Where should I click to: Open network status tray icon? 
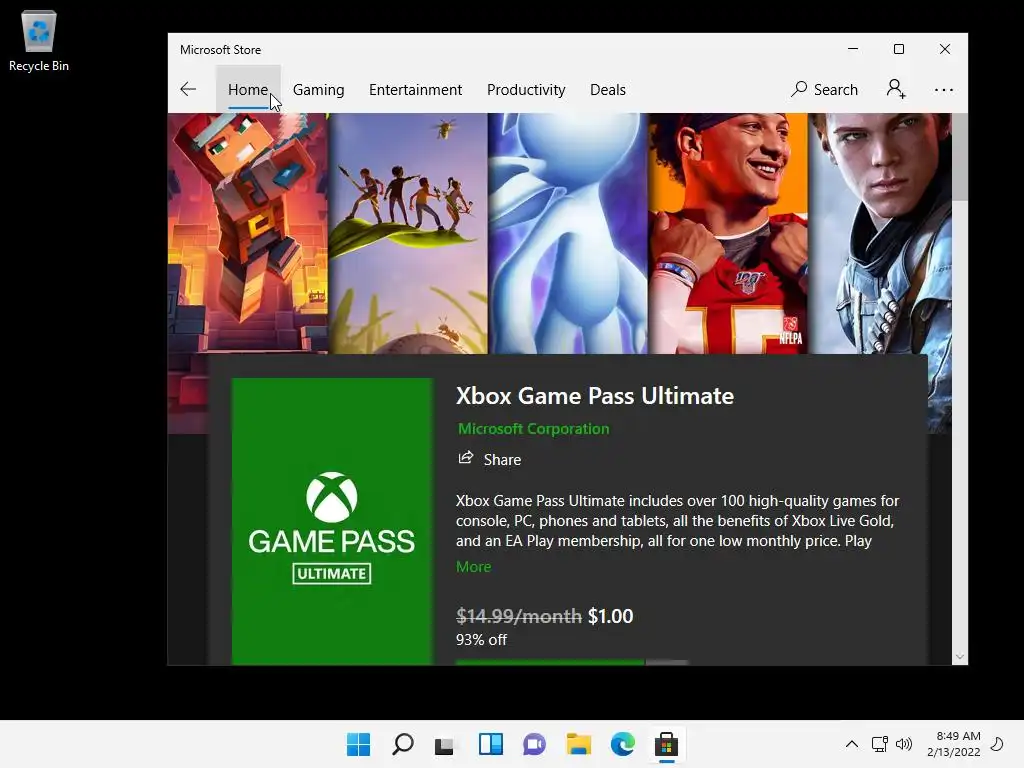pyautogui.click(x=880, y=744)
